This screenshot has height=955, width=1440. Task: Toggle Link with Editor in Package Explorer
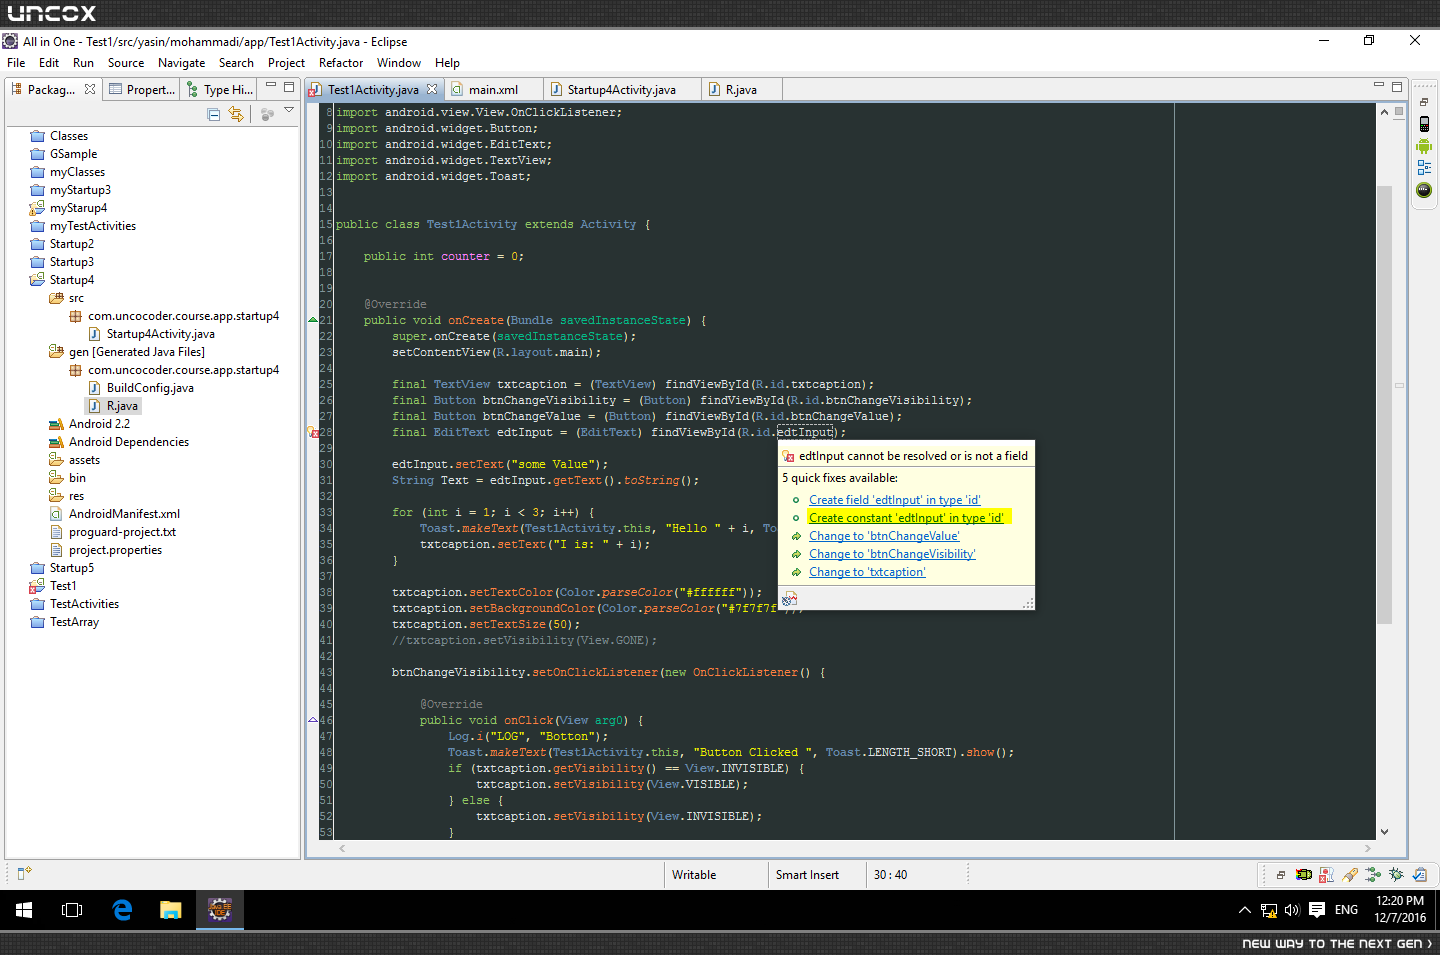(x=236, y=114)
